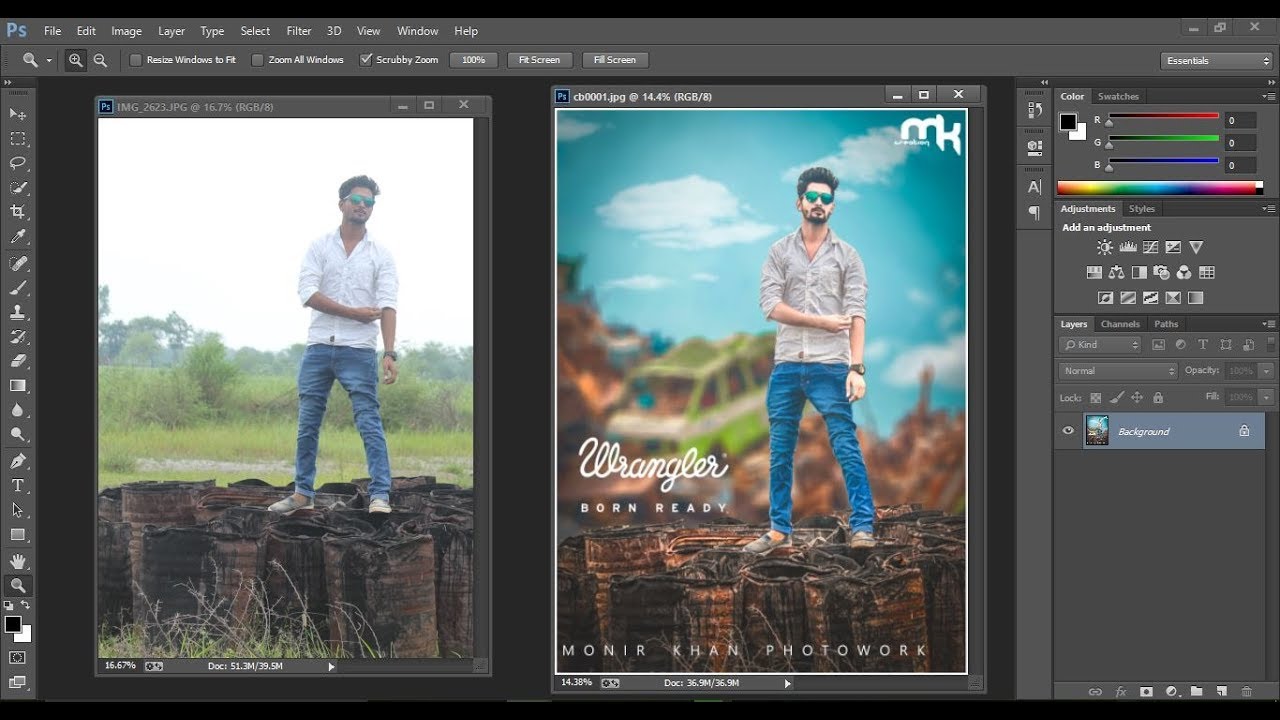This screenshot has width=1280, height=720.
Task: Select the Zoom Out mode button
Action: [x=100, y=60]
